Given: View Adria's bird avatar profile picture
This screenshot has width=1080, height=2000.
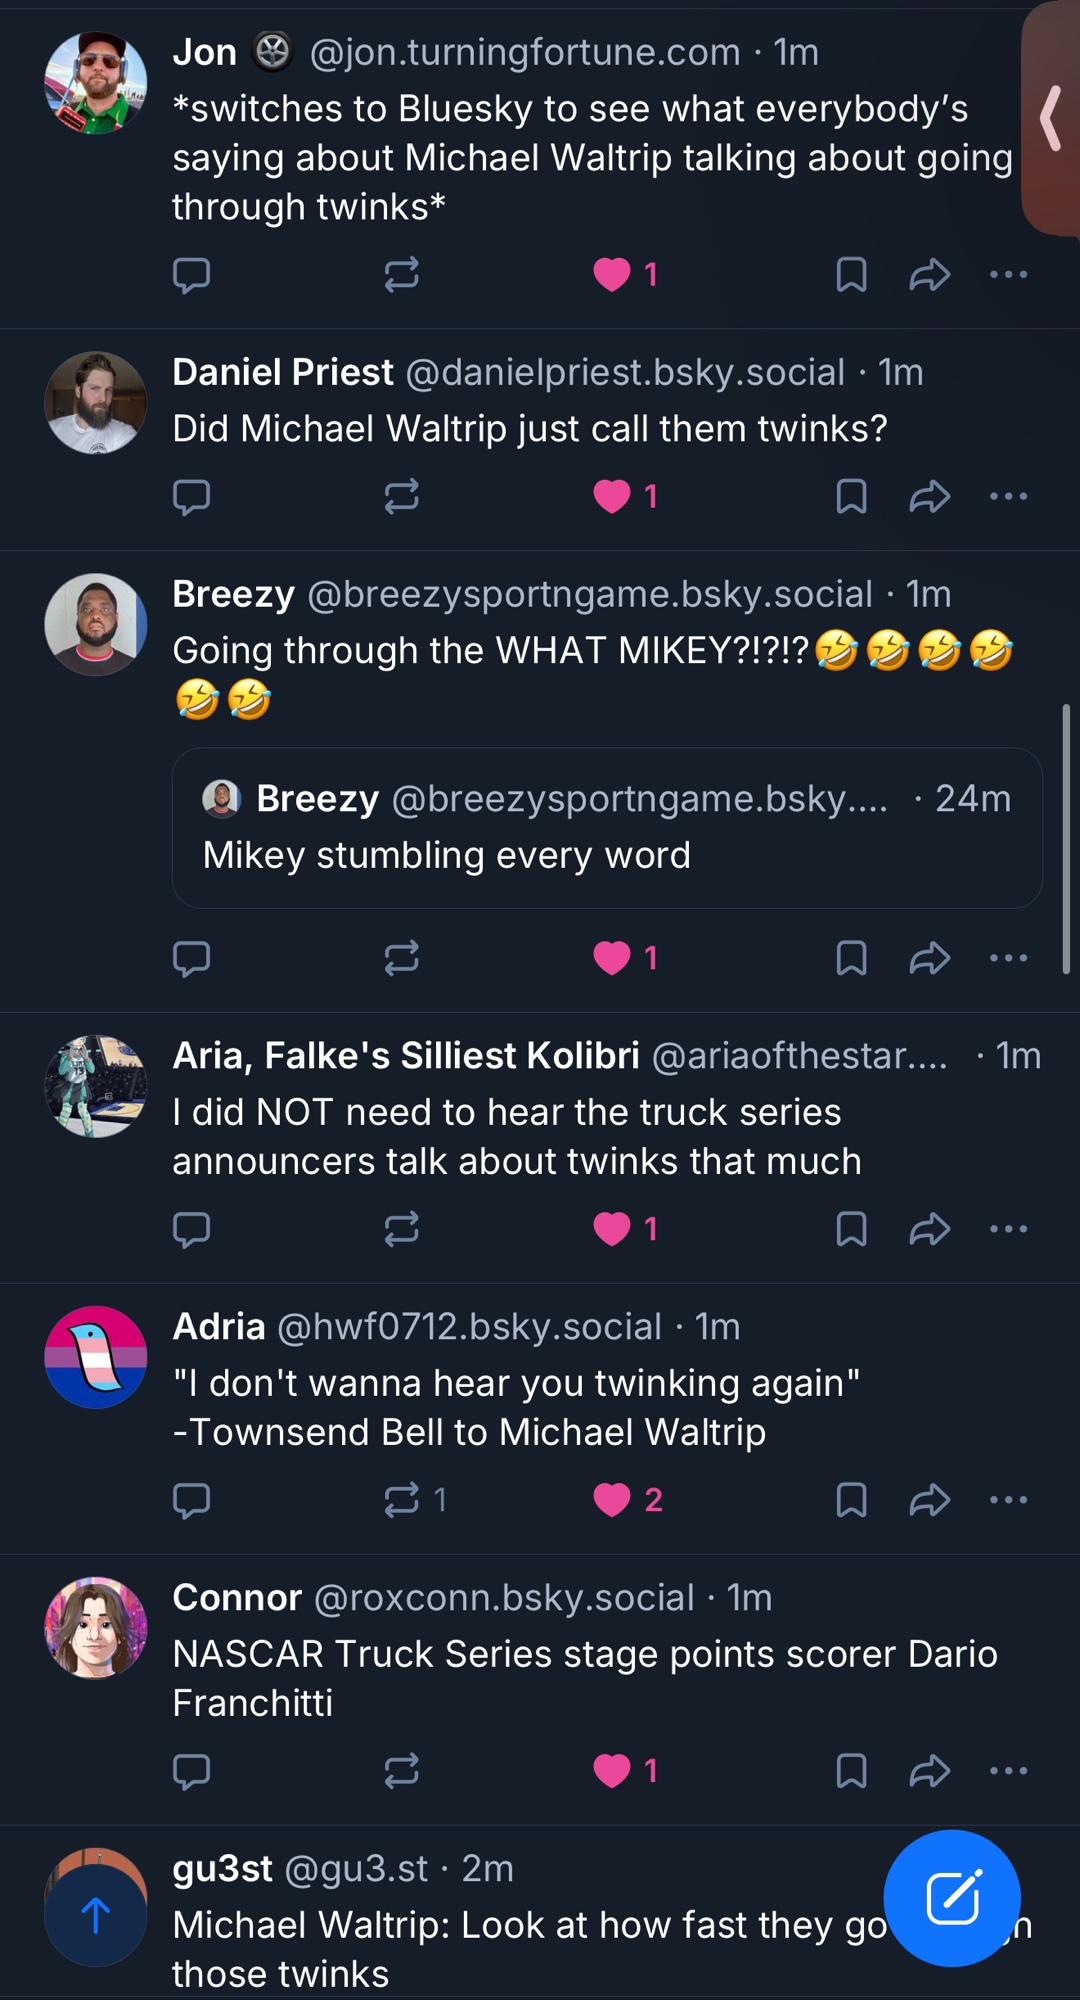Looking at the screenshot, I should [x=96, y=1357].
